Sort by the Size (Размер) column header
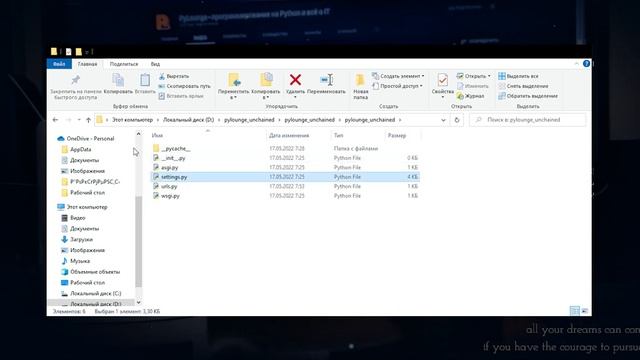 click(x=402, y=136)
